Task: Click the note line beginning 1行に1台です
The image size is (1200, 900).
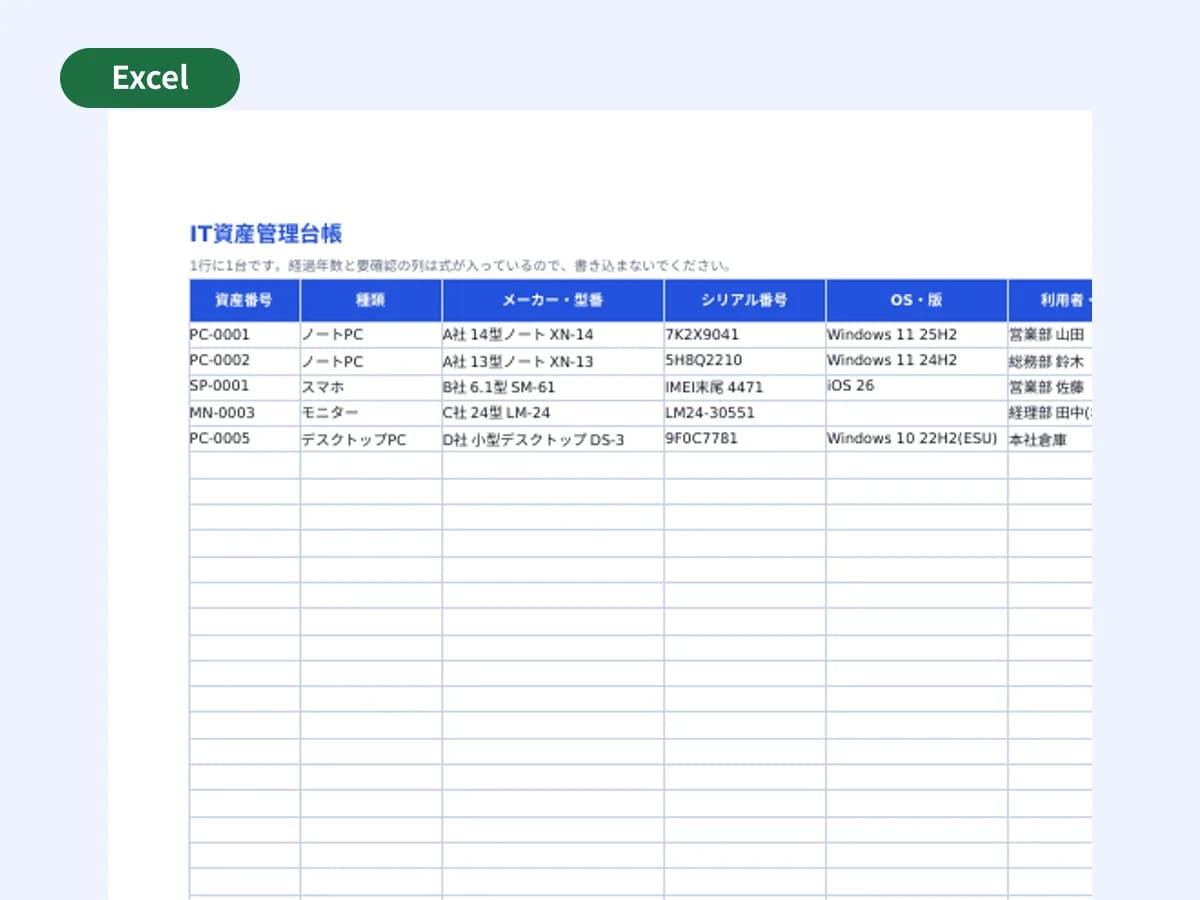Action: coord(461,266)
